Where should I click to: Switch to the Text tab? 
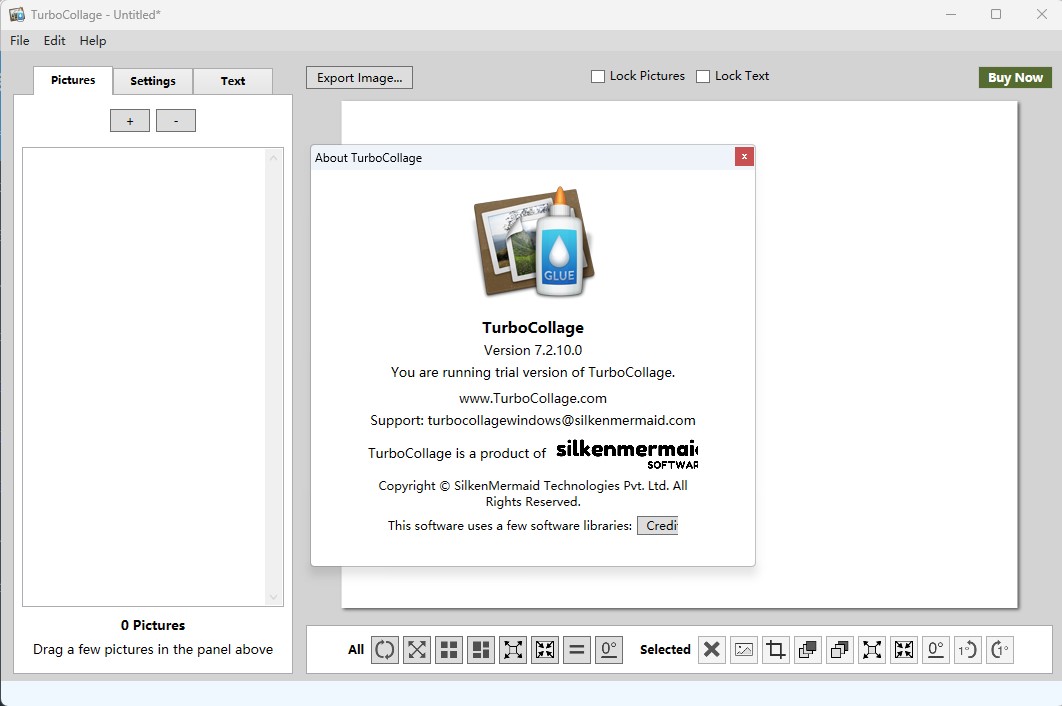233,81
